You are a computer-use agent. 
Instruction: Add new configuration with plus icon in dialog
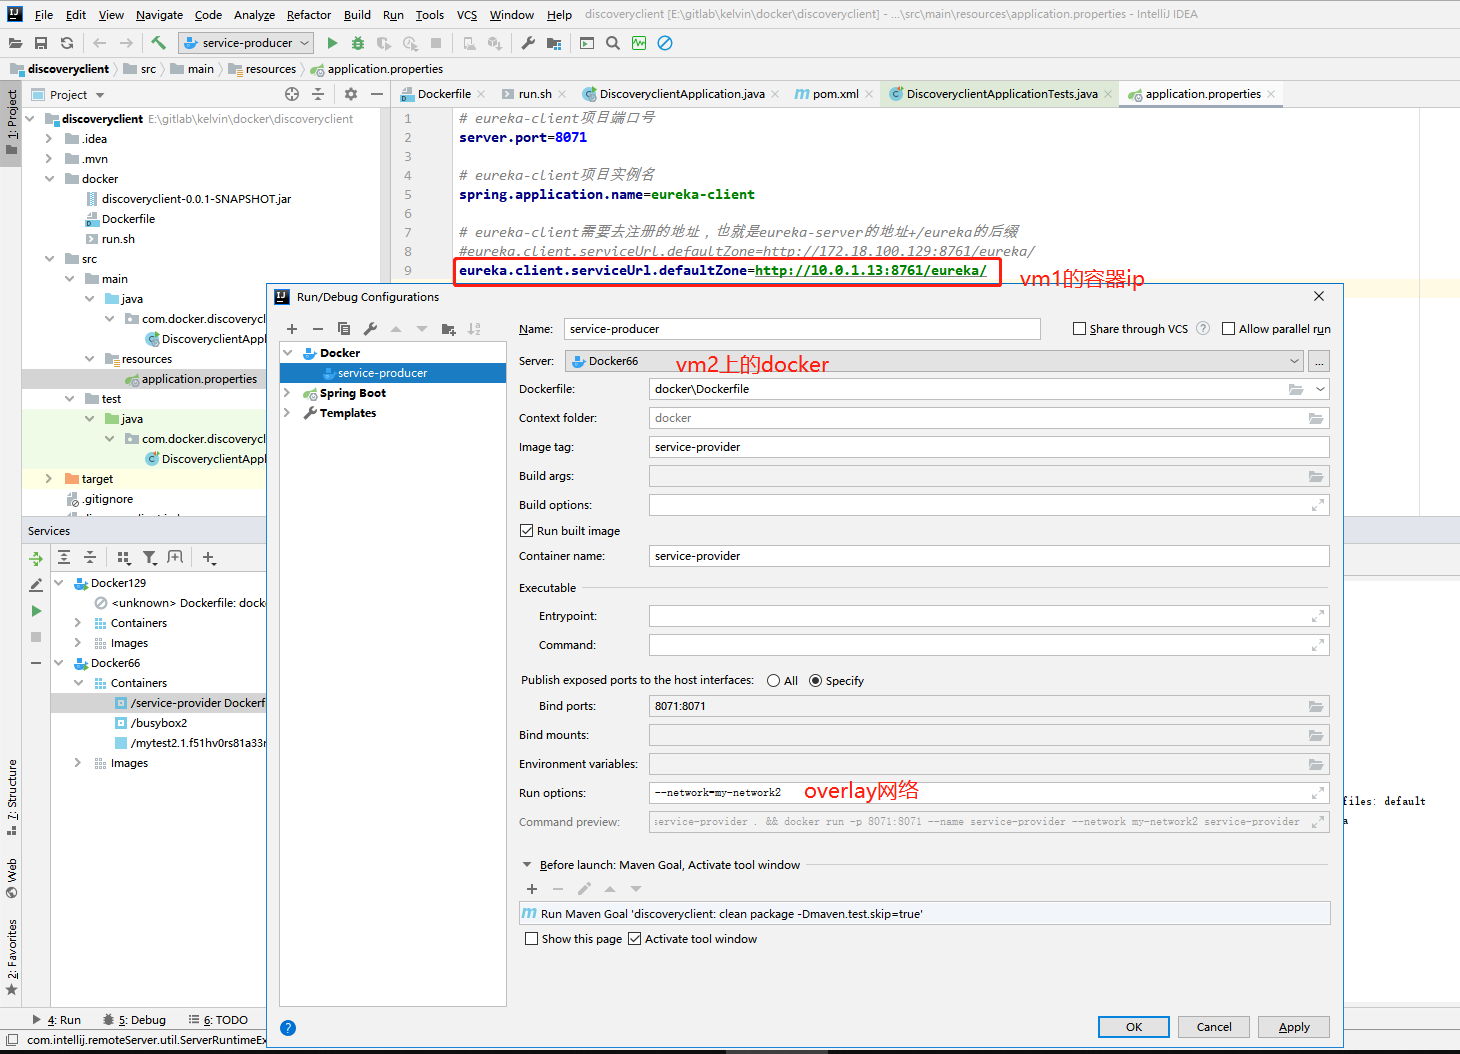point(292,329)
